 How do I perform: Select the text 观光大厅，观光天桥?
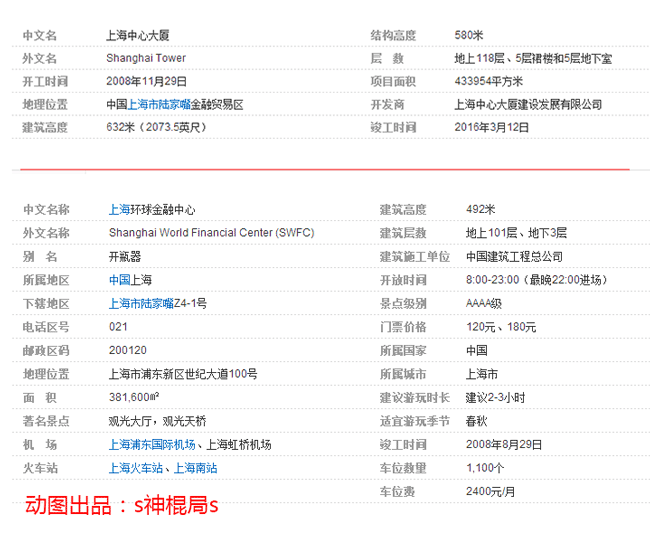[x=158, y=421]
